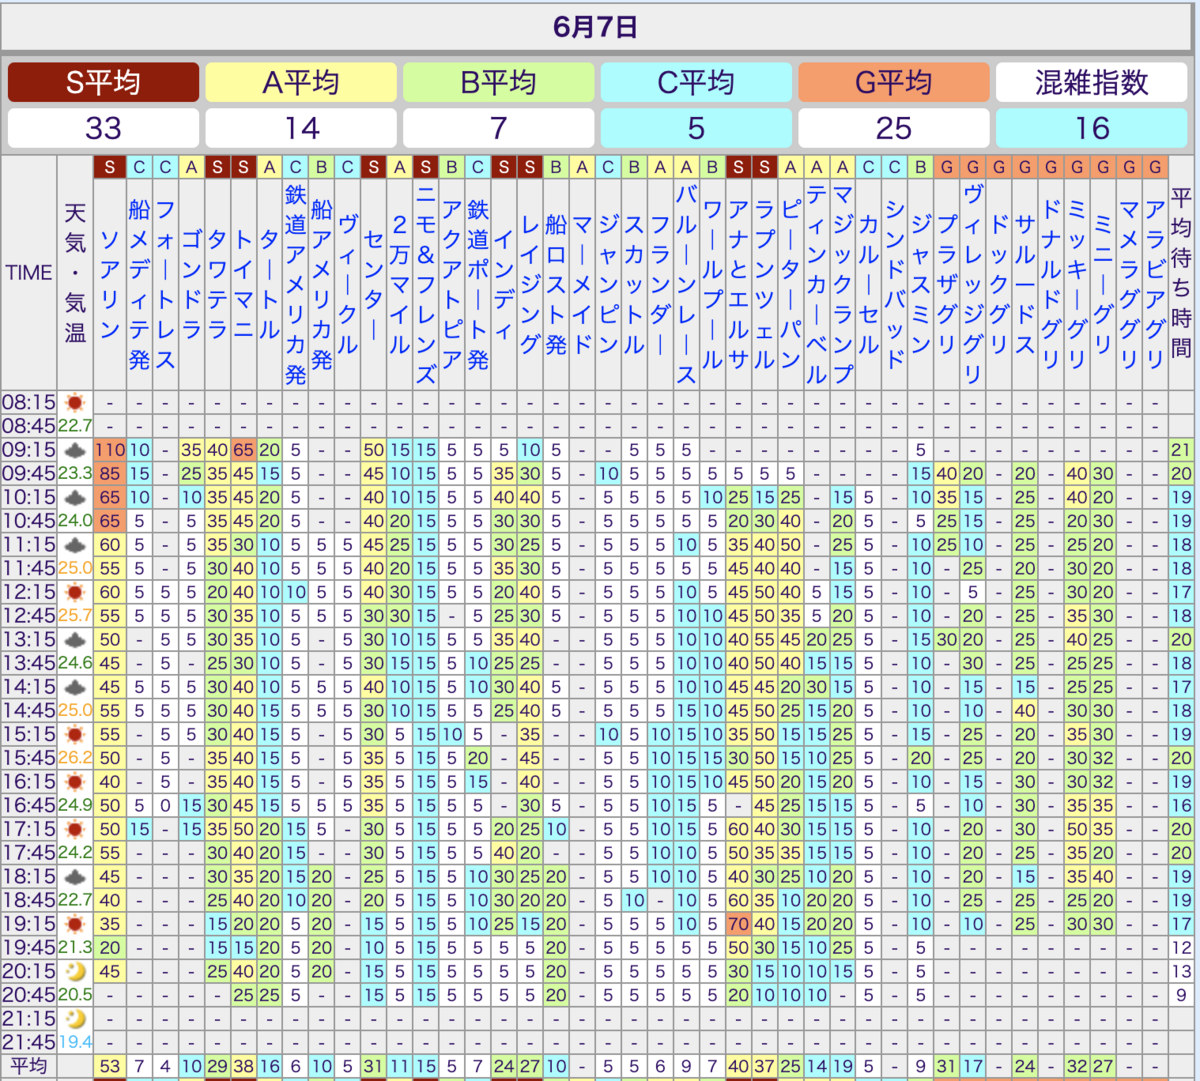The image size is (1200, 1081).
Task: Select the yellow A平均 header box
Action: [301, 82]
